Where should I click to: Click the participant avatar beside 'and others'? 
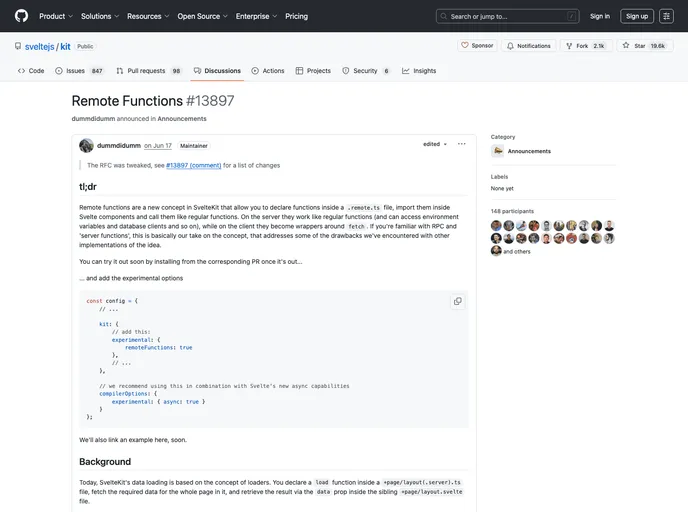(496, 251)
